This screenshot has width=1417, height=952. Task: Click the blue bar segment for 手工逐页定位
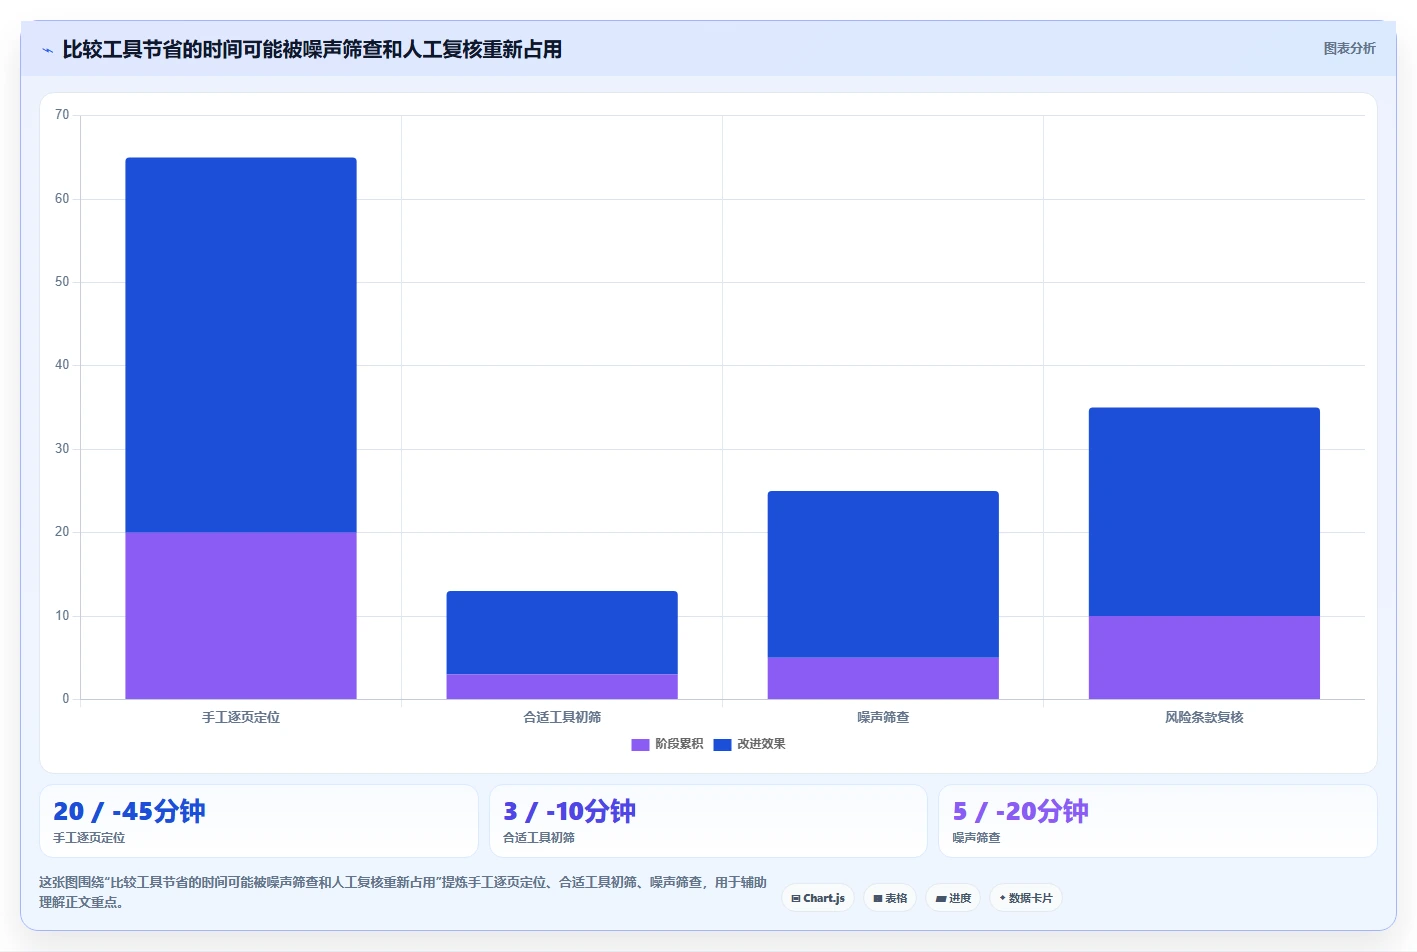(x=241, y=345)
